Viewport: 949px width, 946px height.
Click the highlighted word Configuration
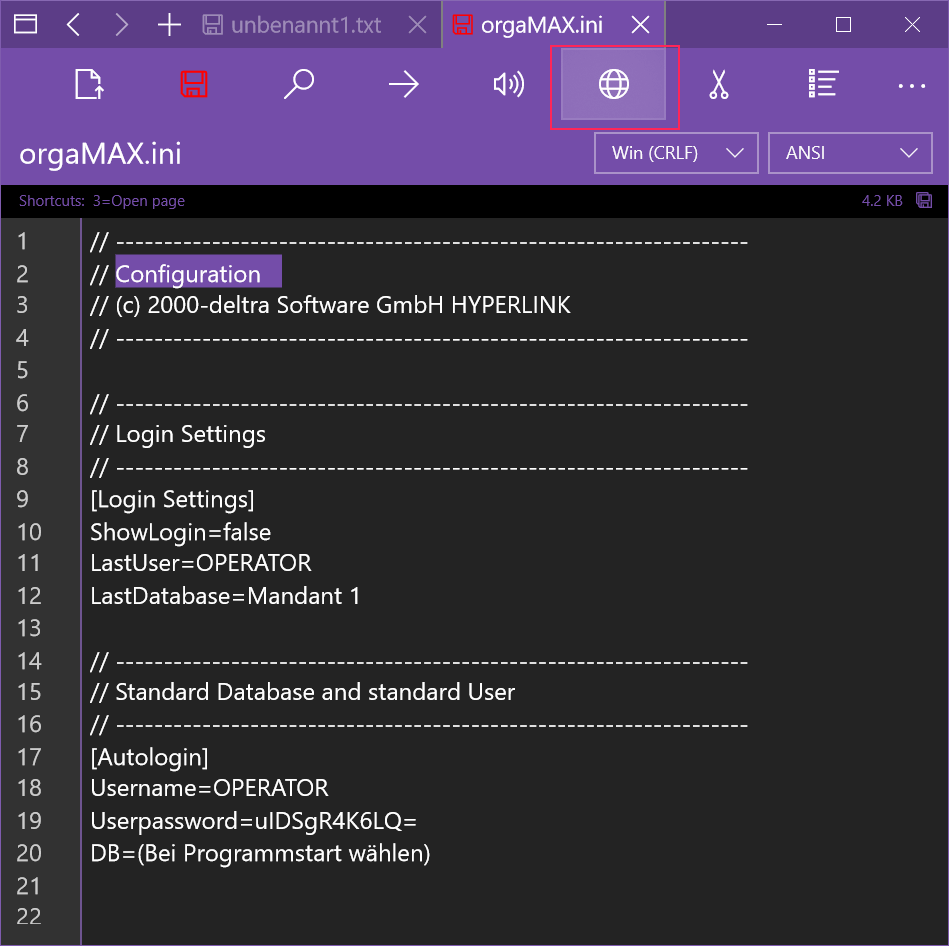pos(188,274)
